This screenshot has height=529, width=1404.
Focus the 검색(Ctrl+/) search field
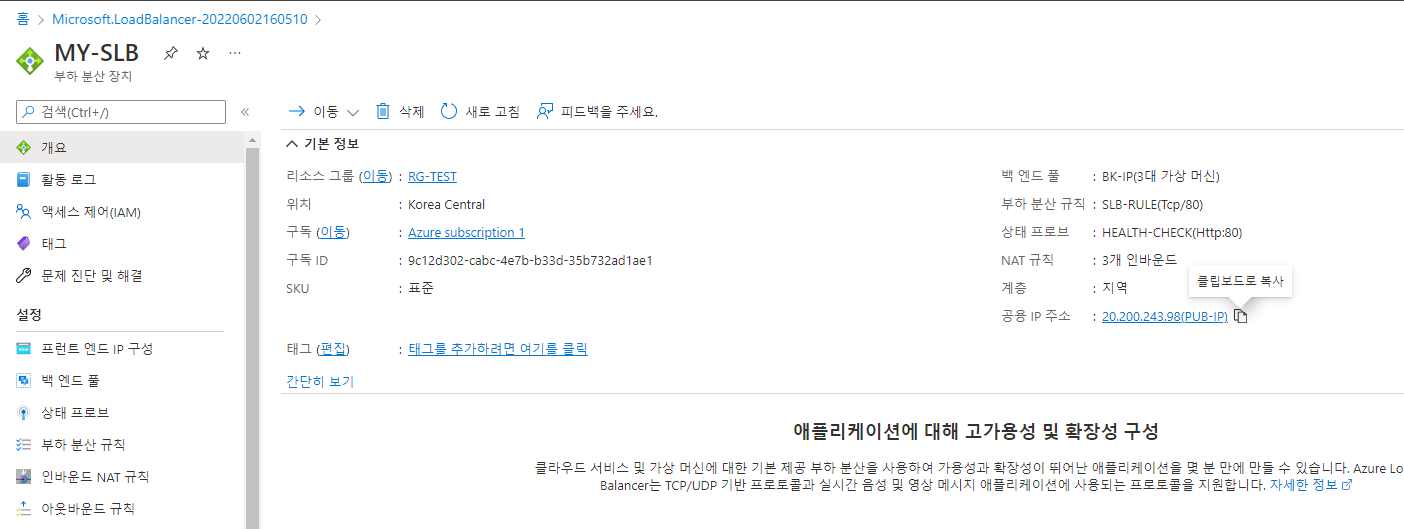122,112
